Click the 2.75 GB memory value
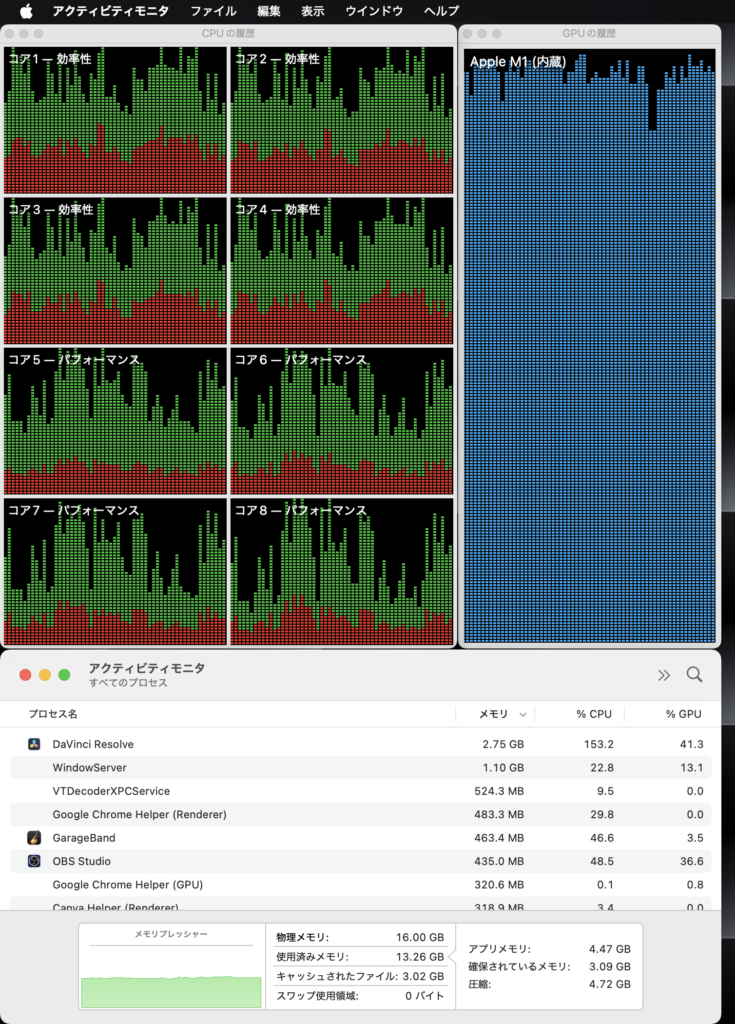735x1024 pixels. pyautogui.click(x=503, y=744)
